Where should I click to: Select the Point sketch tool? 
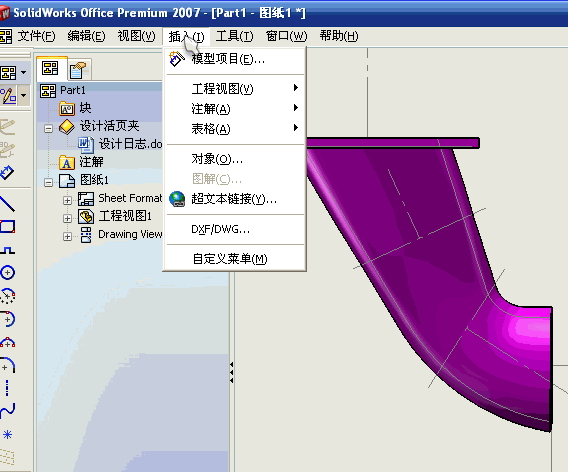(x=7, y=434)
